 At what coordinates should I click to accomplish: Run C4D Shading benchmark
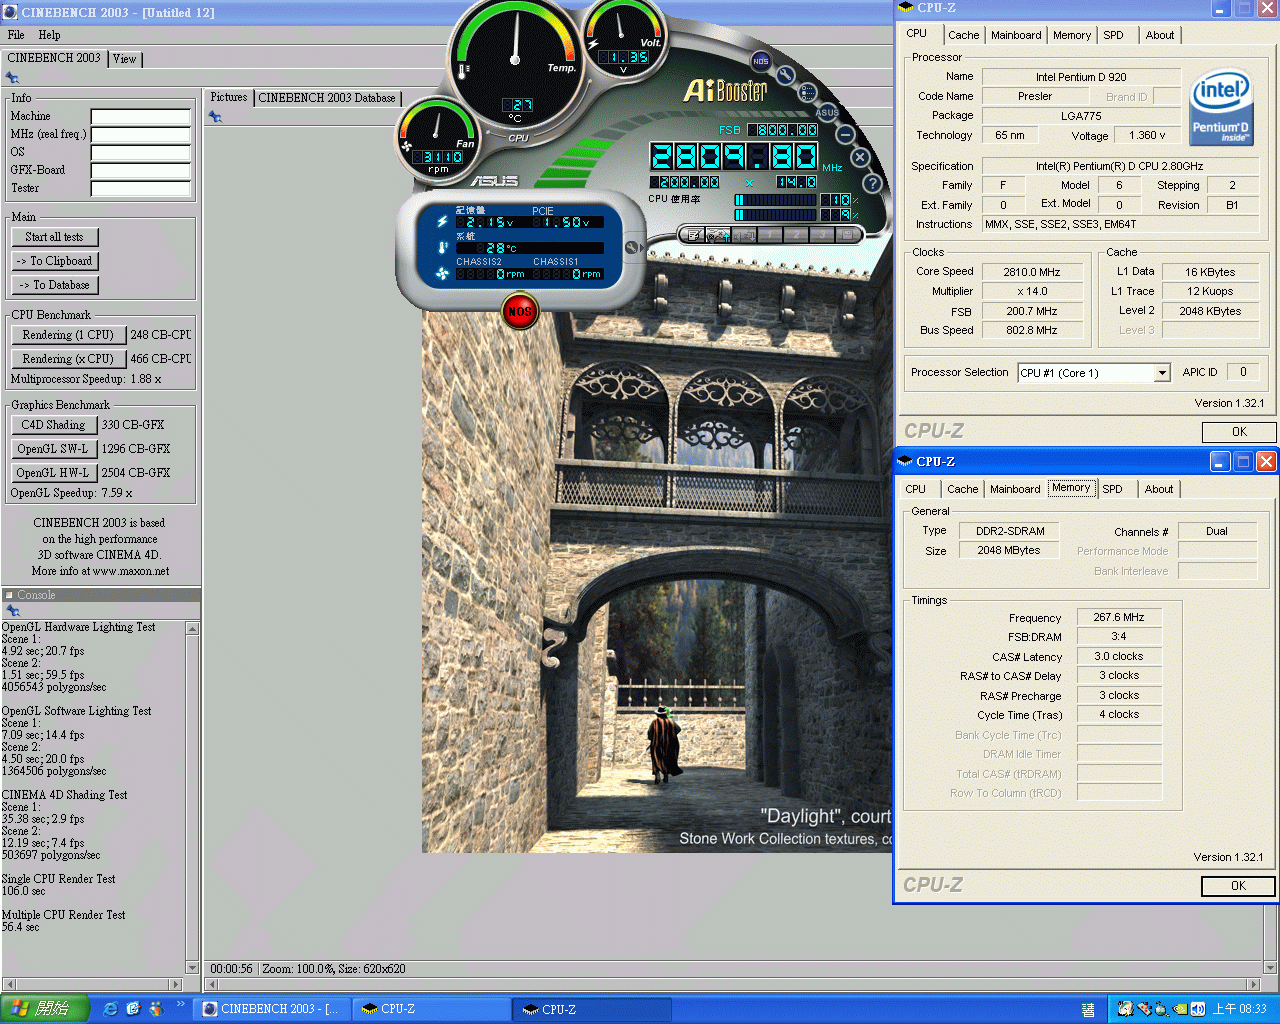coord(54,425)
